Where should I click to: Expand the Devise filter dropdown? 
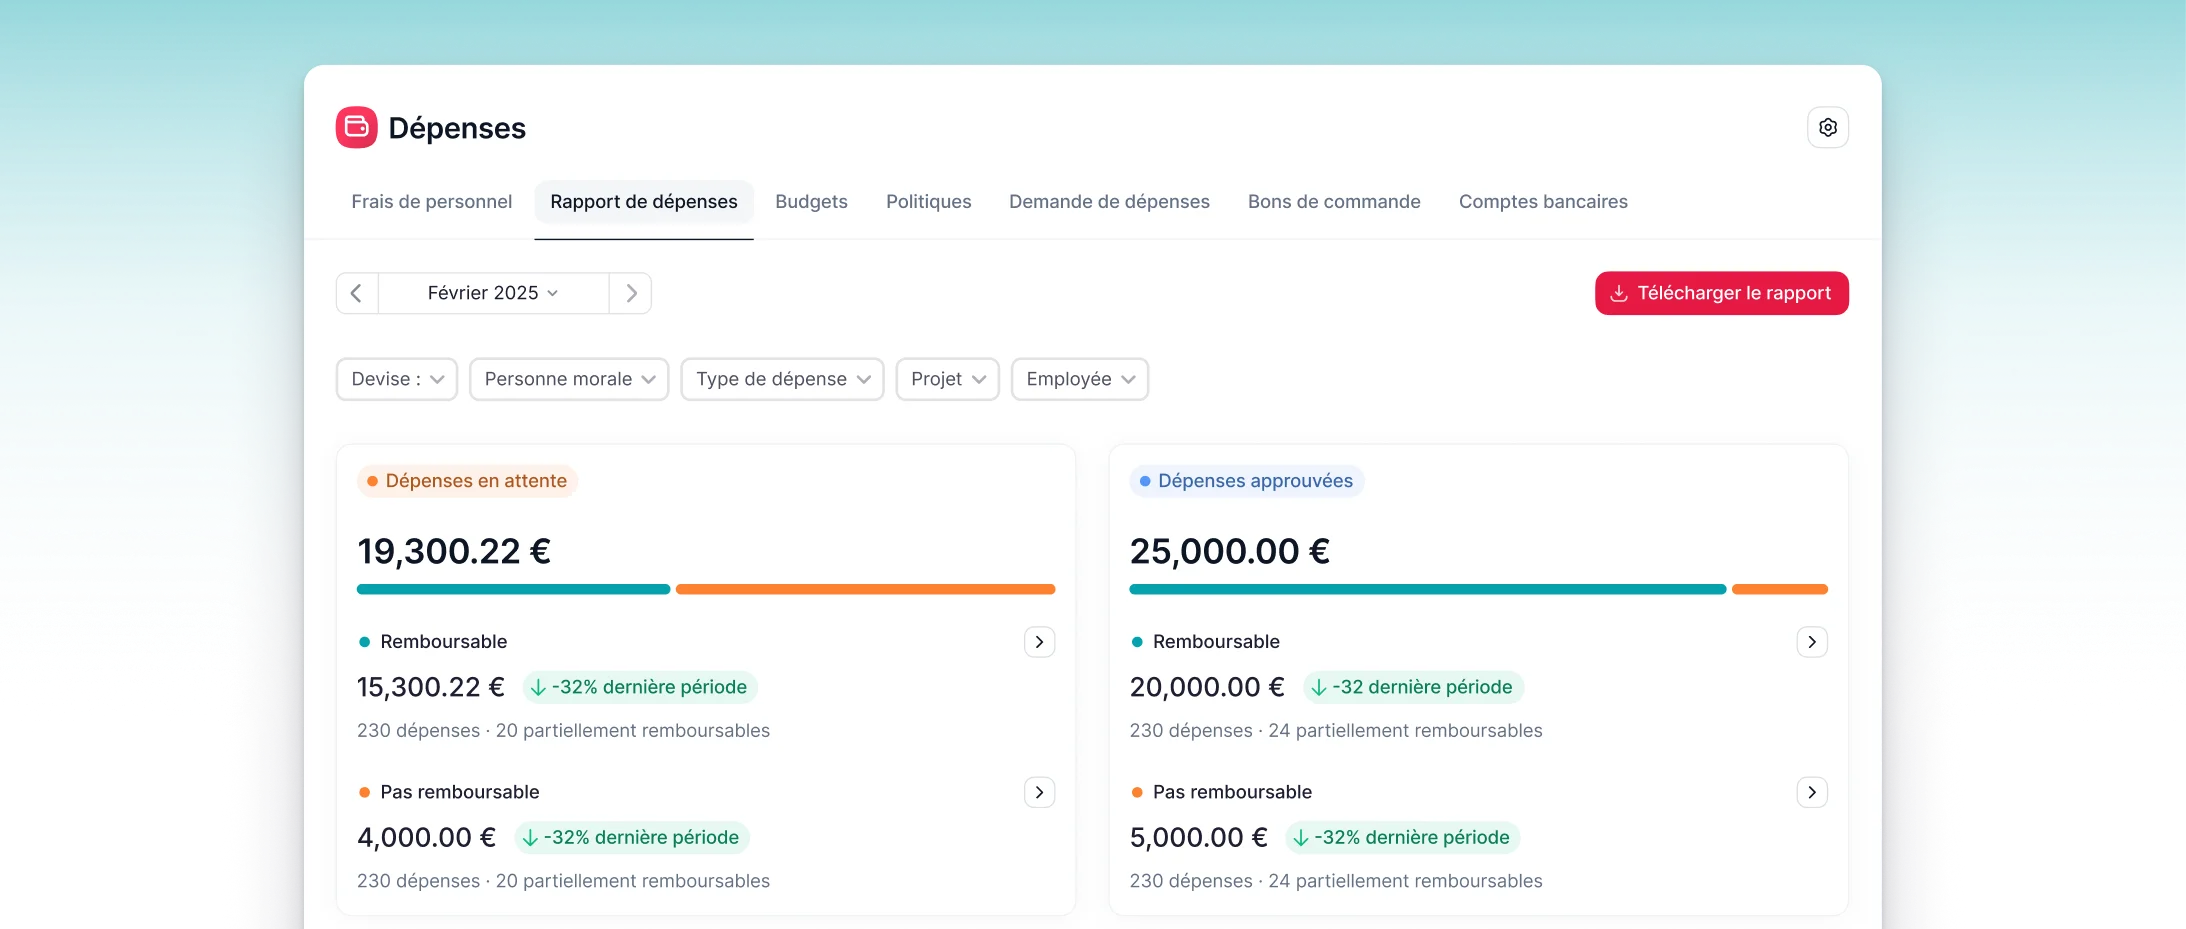point(397,379)
